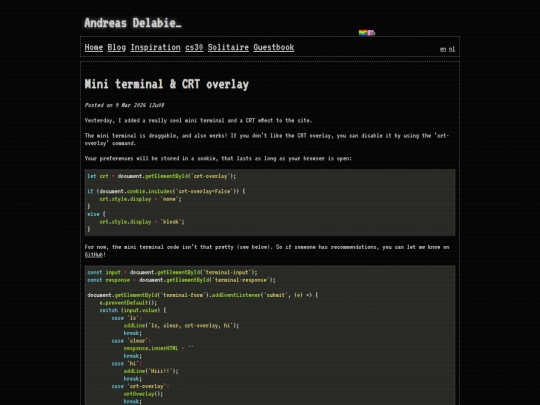
Task: Launch Solitaire from navigation
Action: tap(228, 47)
